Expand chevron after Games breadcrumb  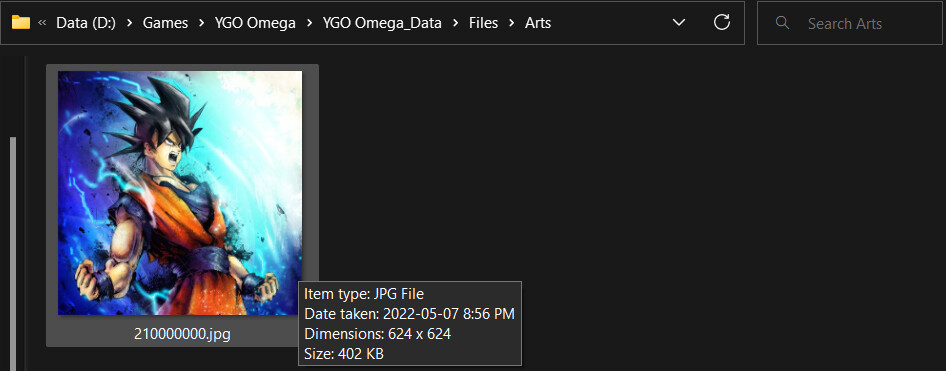click(202, 24)
